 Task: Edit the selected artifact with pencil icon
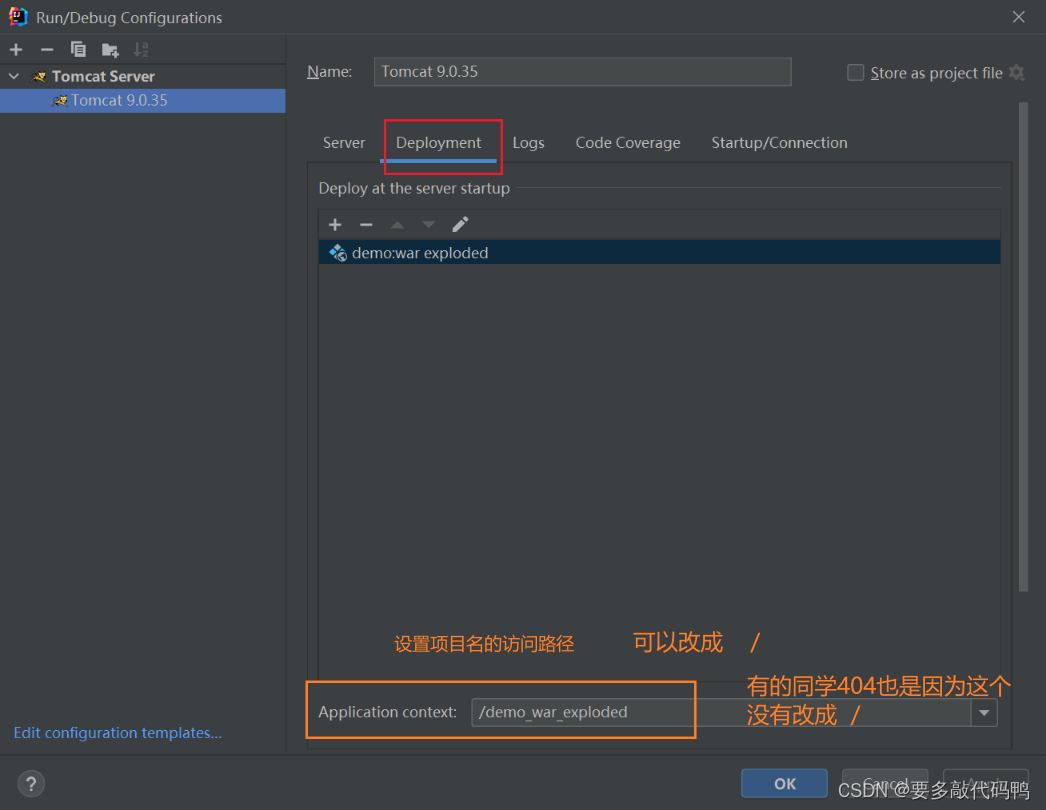click(x=460, y=225)
